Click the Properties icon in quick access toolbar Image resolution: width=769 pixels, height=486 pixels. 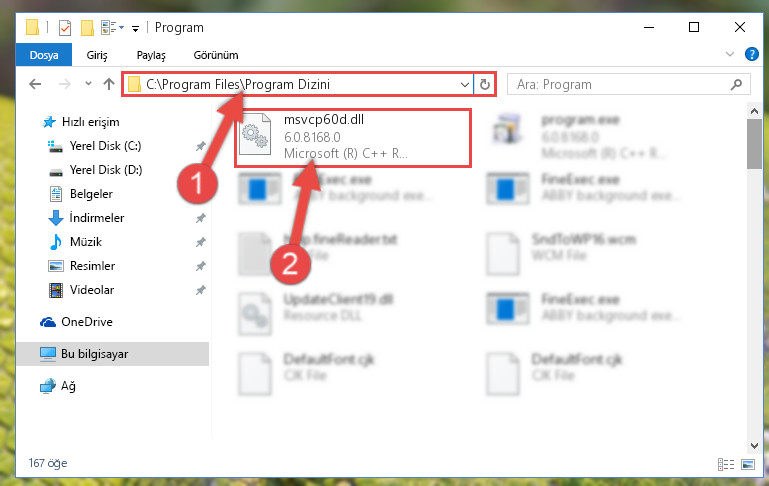tap(64, 28)
